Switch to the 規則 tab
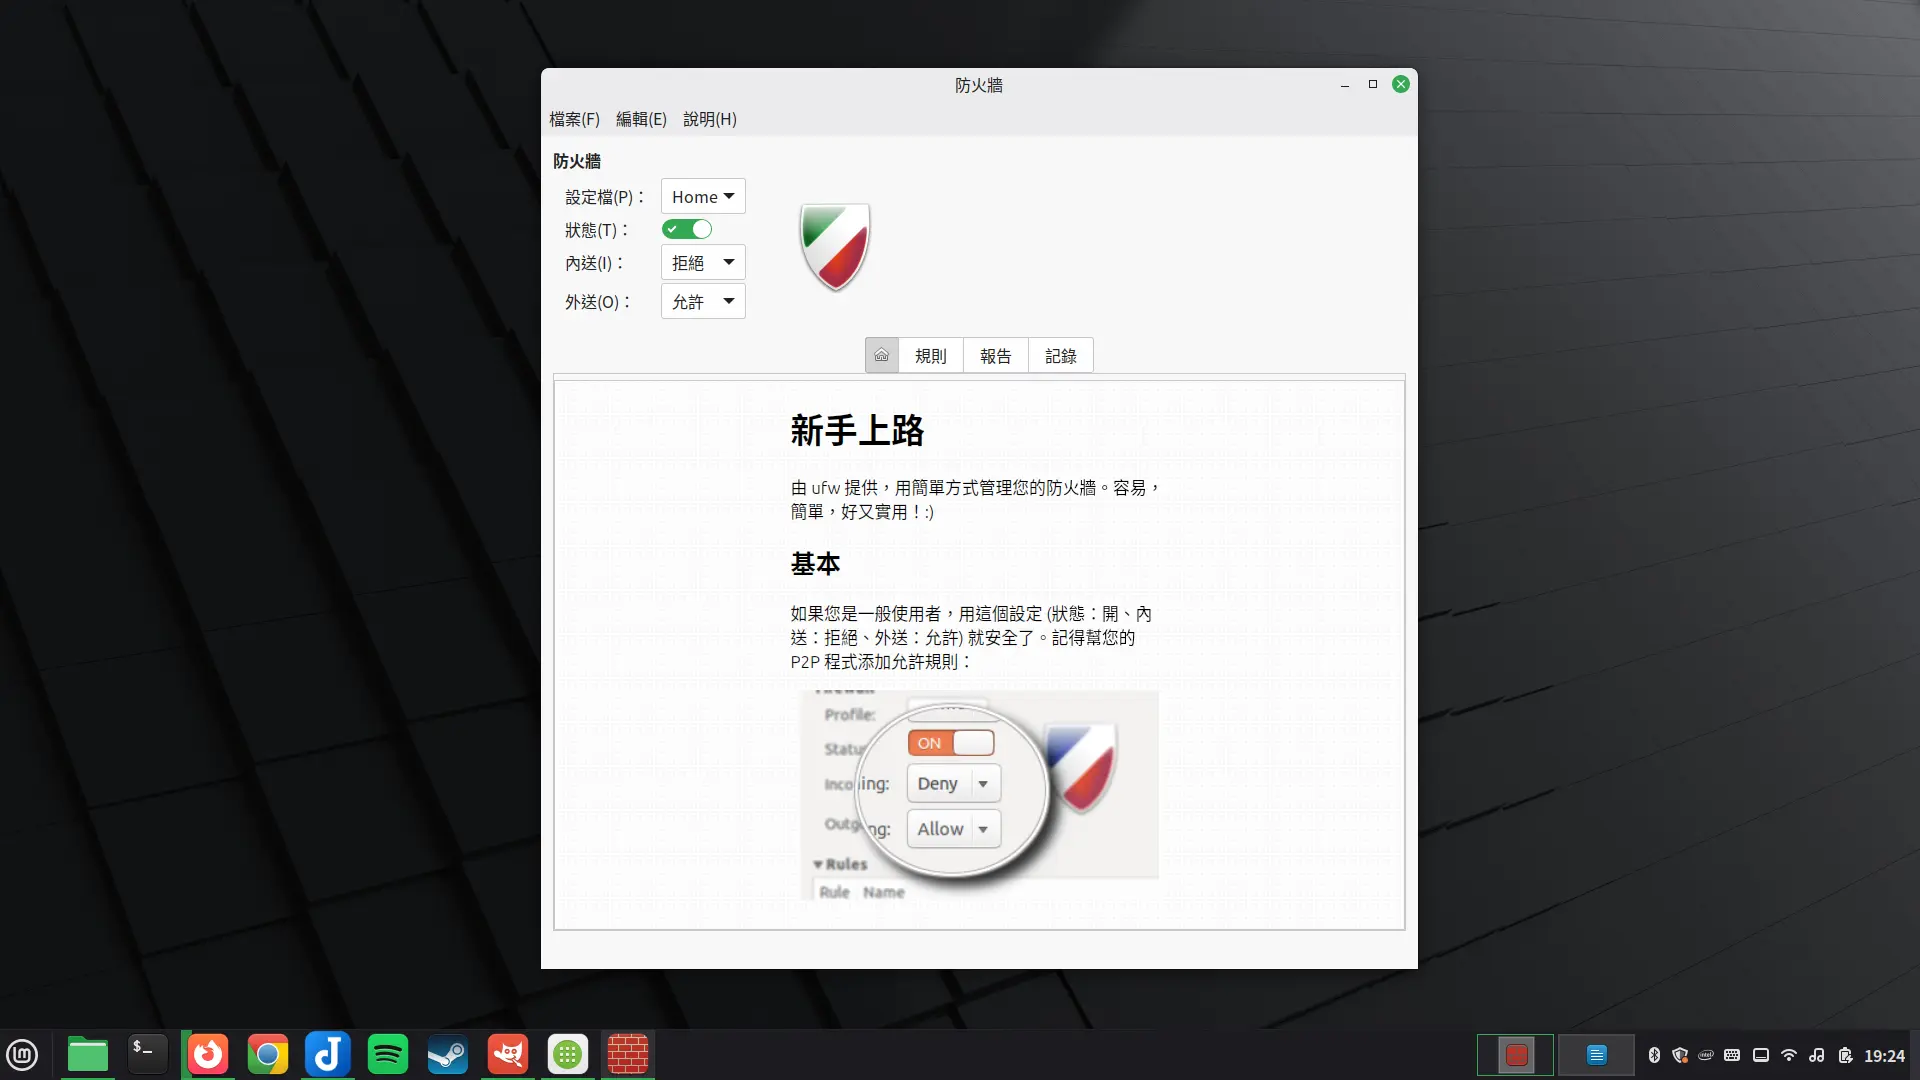Viewport: 1920px width, 1080px height. coord(930,355)
